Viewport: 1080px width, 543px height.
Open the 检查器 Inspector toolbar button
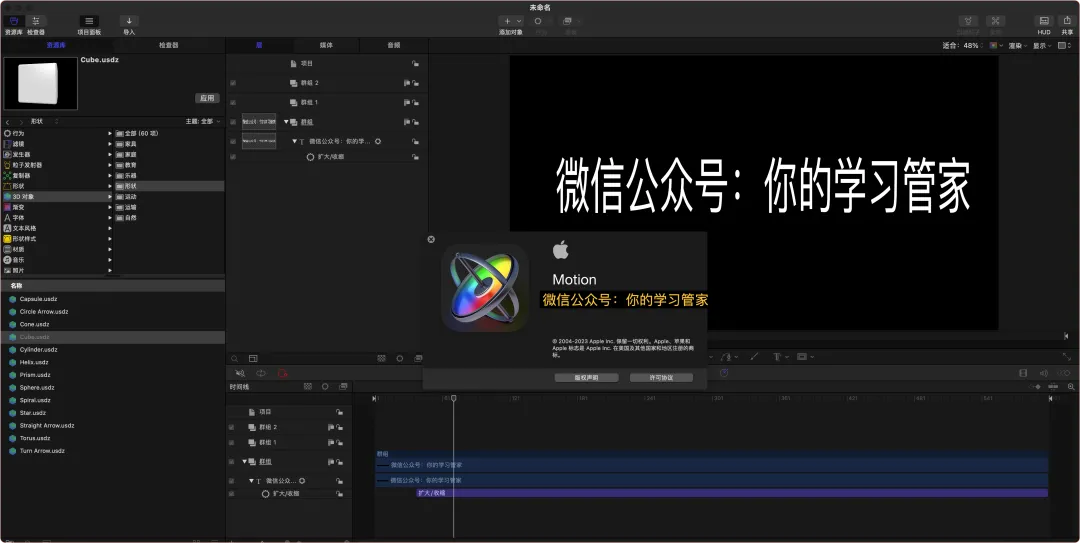36,21
